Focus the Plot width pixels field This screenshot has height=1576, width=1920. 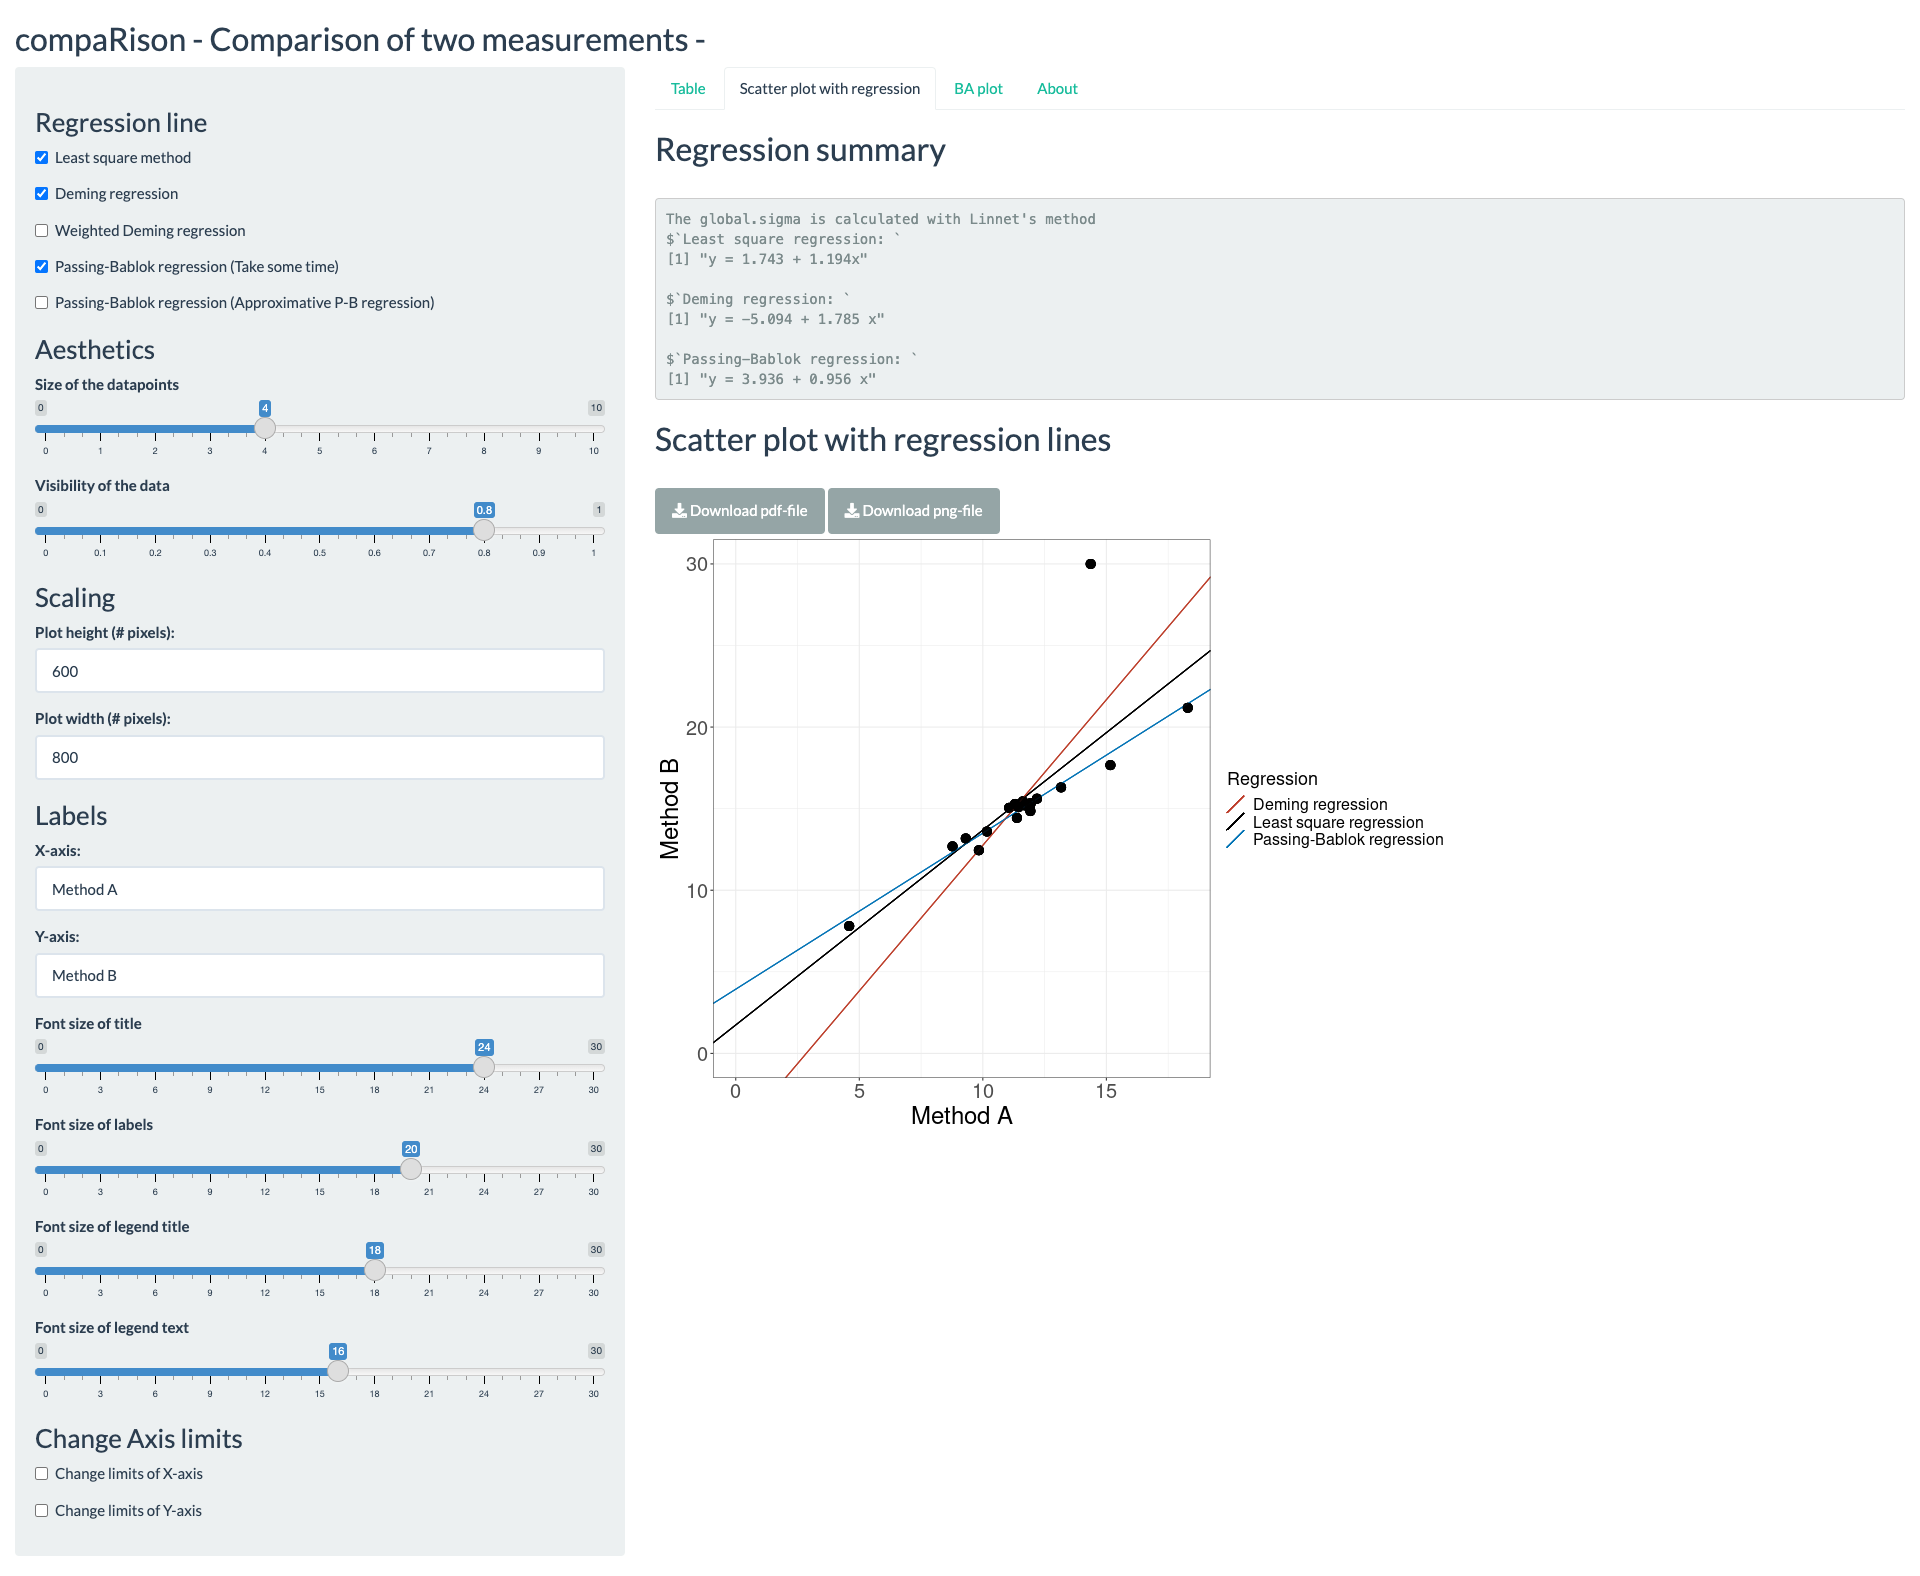point(320,758)
